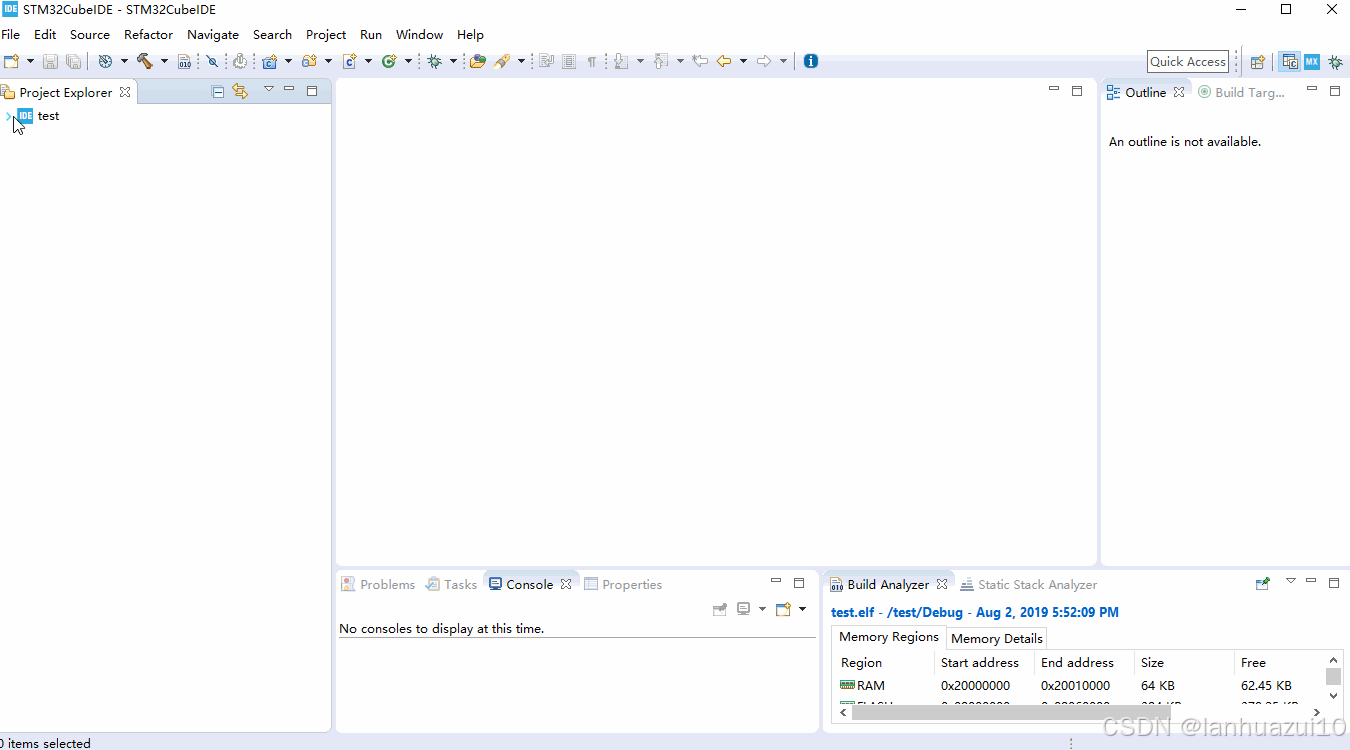1350x750 pixels.
Task: Open the Debug dropdown arrow
Action: point(453,61)
